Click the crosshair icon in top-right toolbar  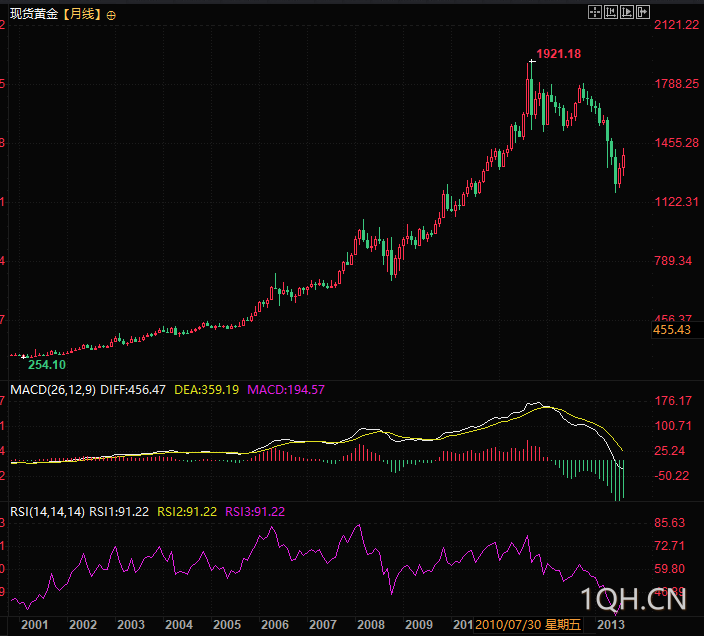[x=594, y=12]
